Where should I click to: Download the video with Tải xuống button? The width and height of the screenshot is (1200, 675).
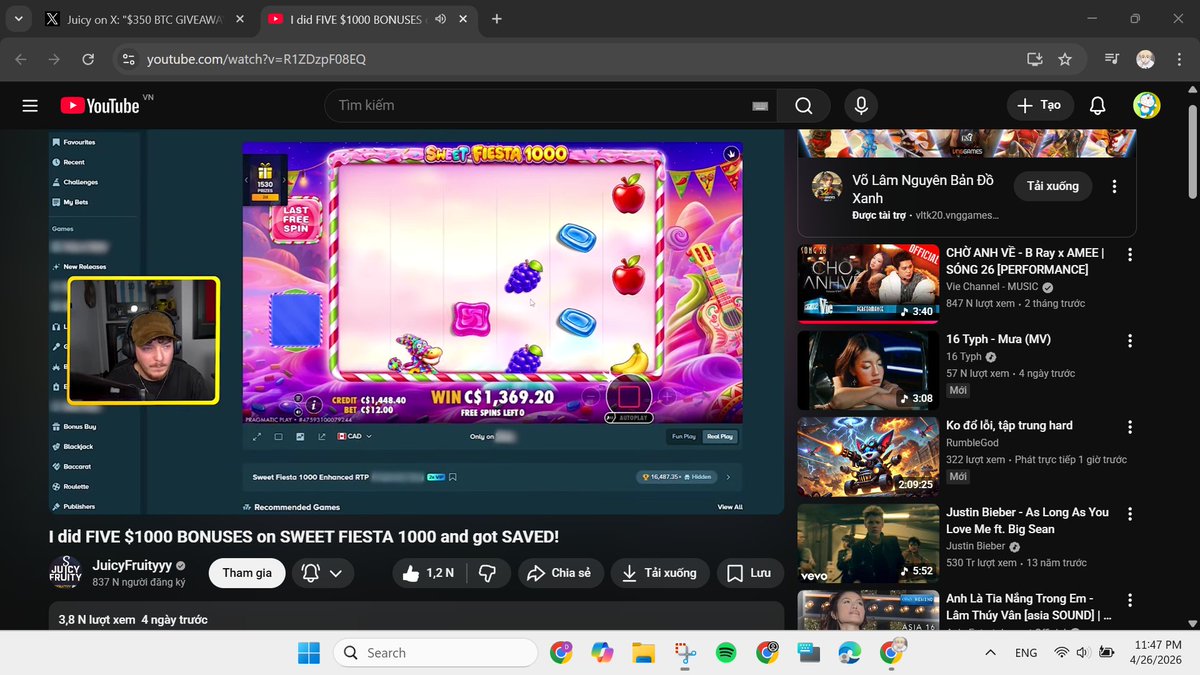[660, 573]
